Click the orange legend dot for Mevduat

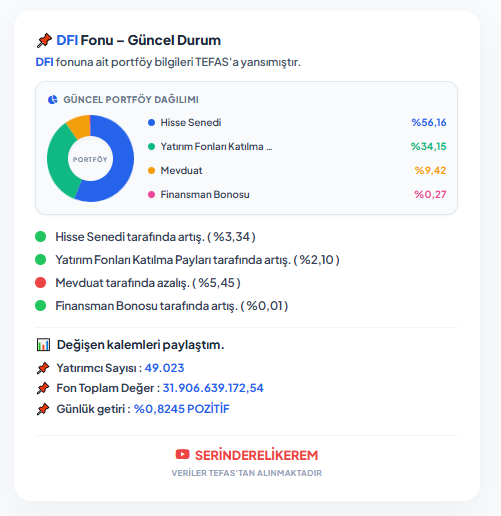151,171
